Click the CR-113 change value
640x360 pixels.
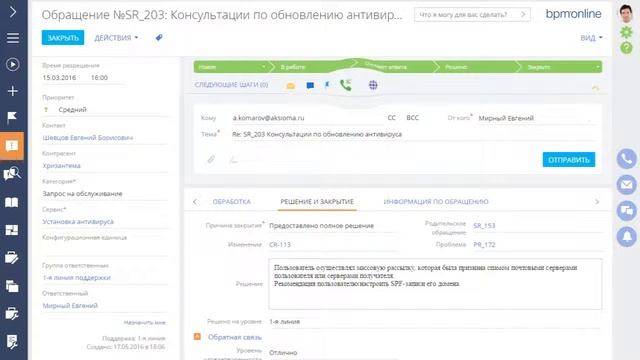(x=280, y=245)
